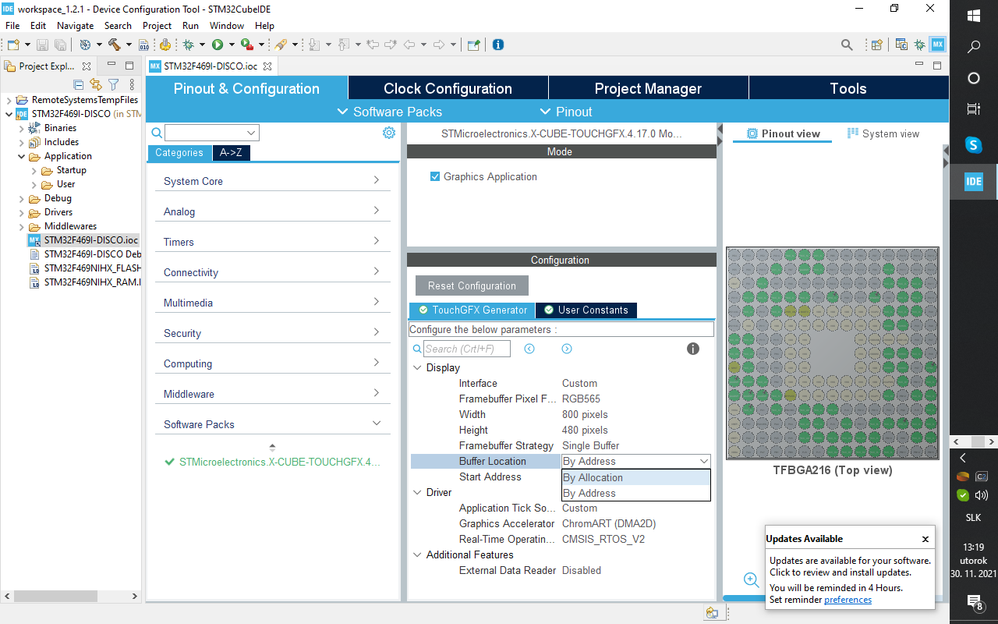Click the blue information toolbar icon
The height and width of the screenshot is (624, 998).
[x=498, y=45]
